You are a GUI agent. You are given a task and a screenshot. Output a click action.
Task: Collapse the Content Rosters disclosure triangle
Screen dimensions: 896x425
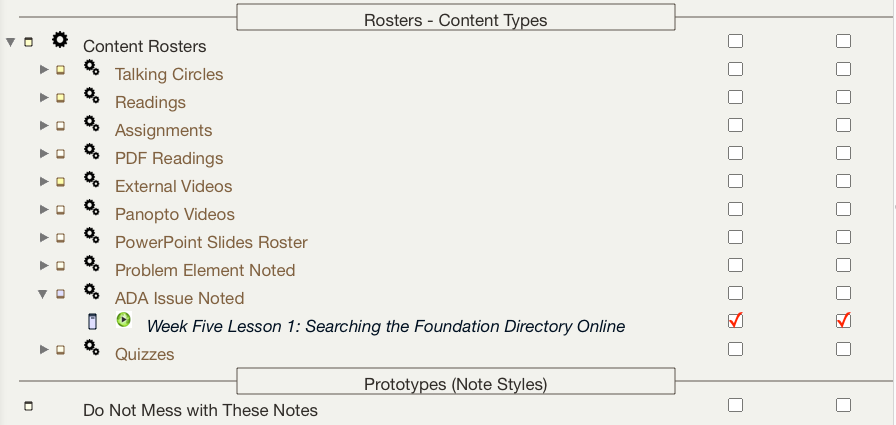point(11,42)
